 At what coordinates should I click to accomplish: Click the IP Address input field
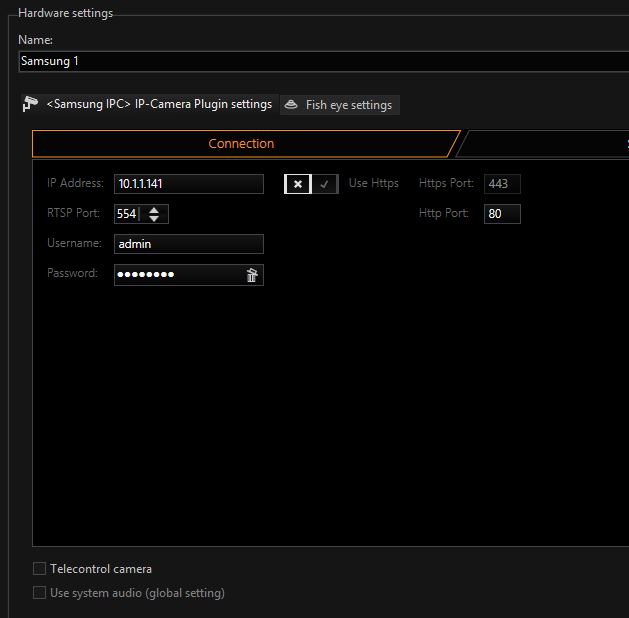188,184
